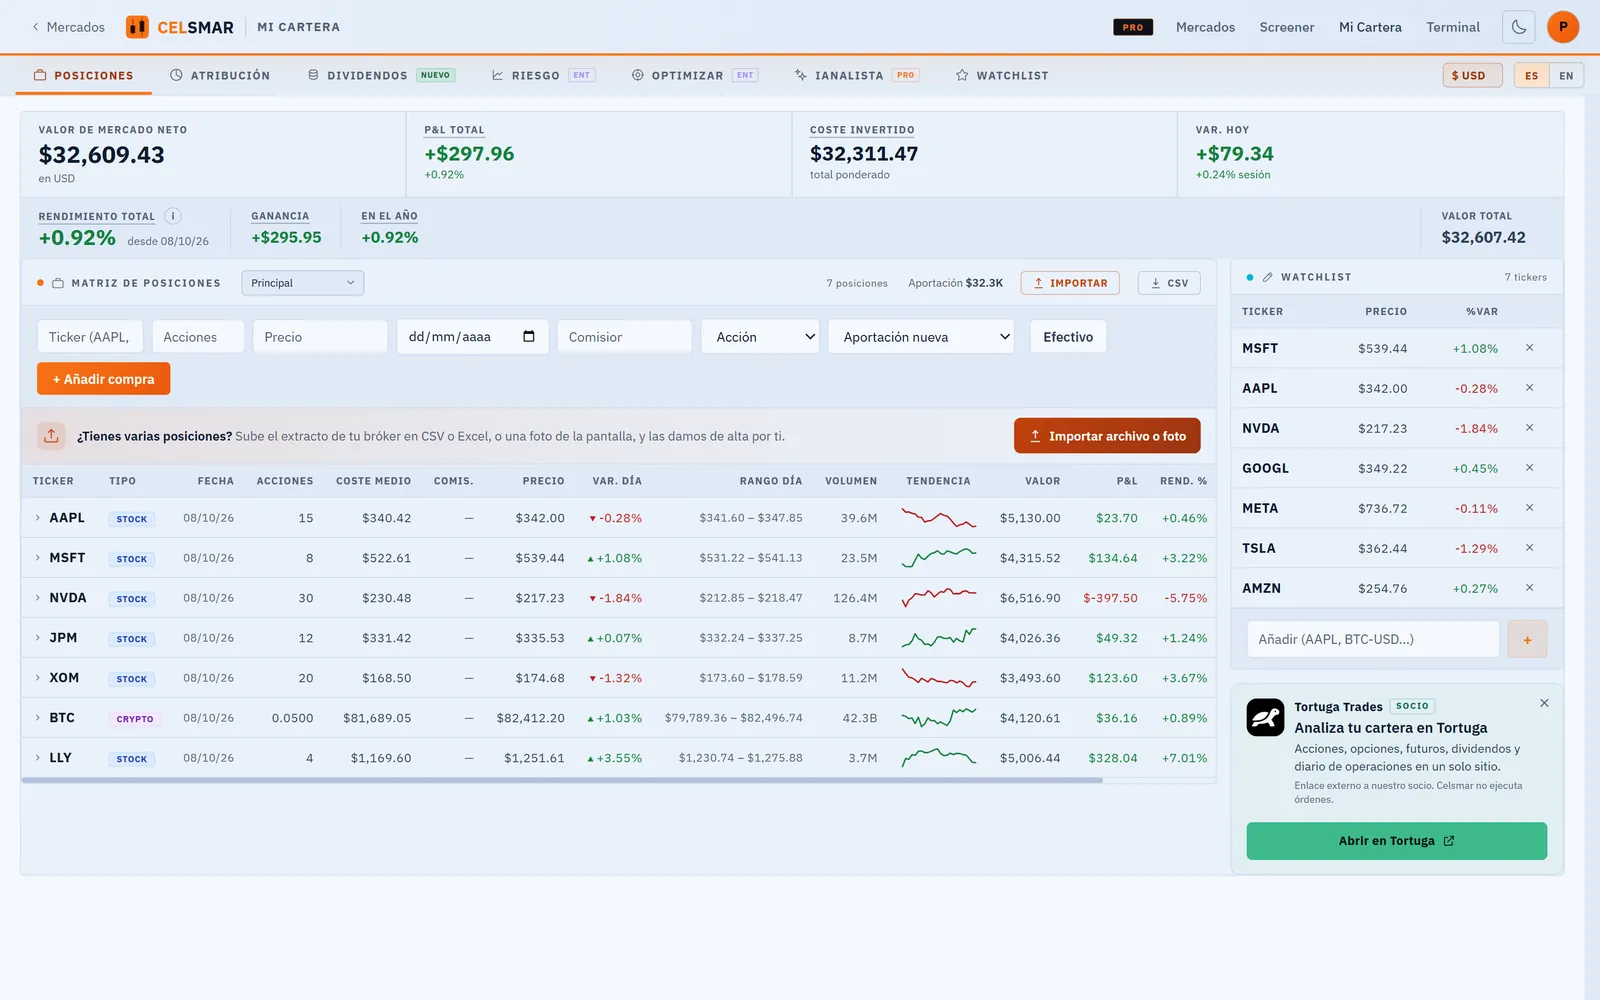The height and width of the screenshot is (1000, 1600).
Task: Open Terminal in the top navigation
Action: [x=1453, y=27]
